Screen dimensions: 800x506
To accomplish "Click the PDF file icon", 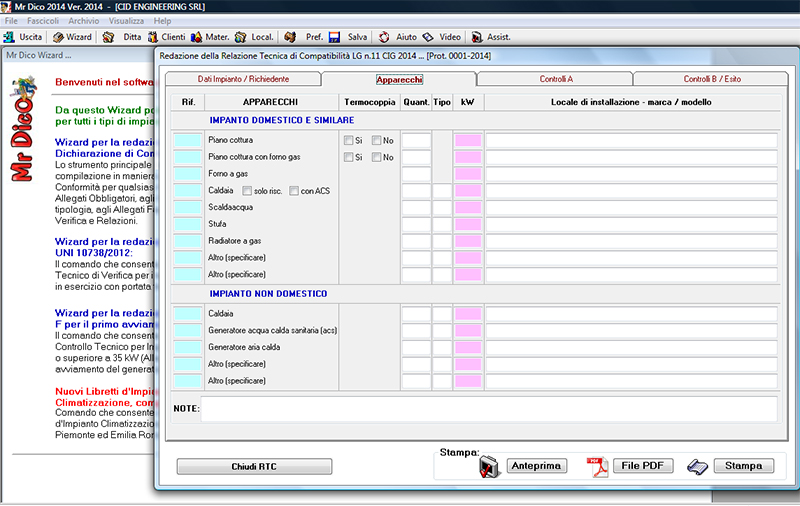I will [x=598, y=466].
